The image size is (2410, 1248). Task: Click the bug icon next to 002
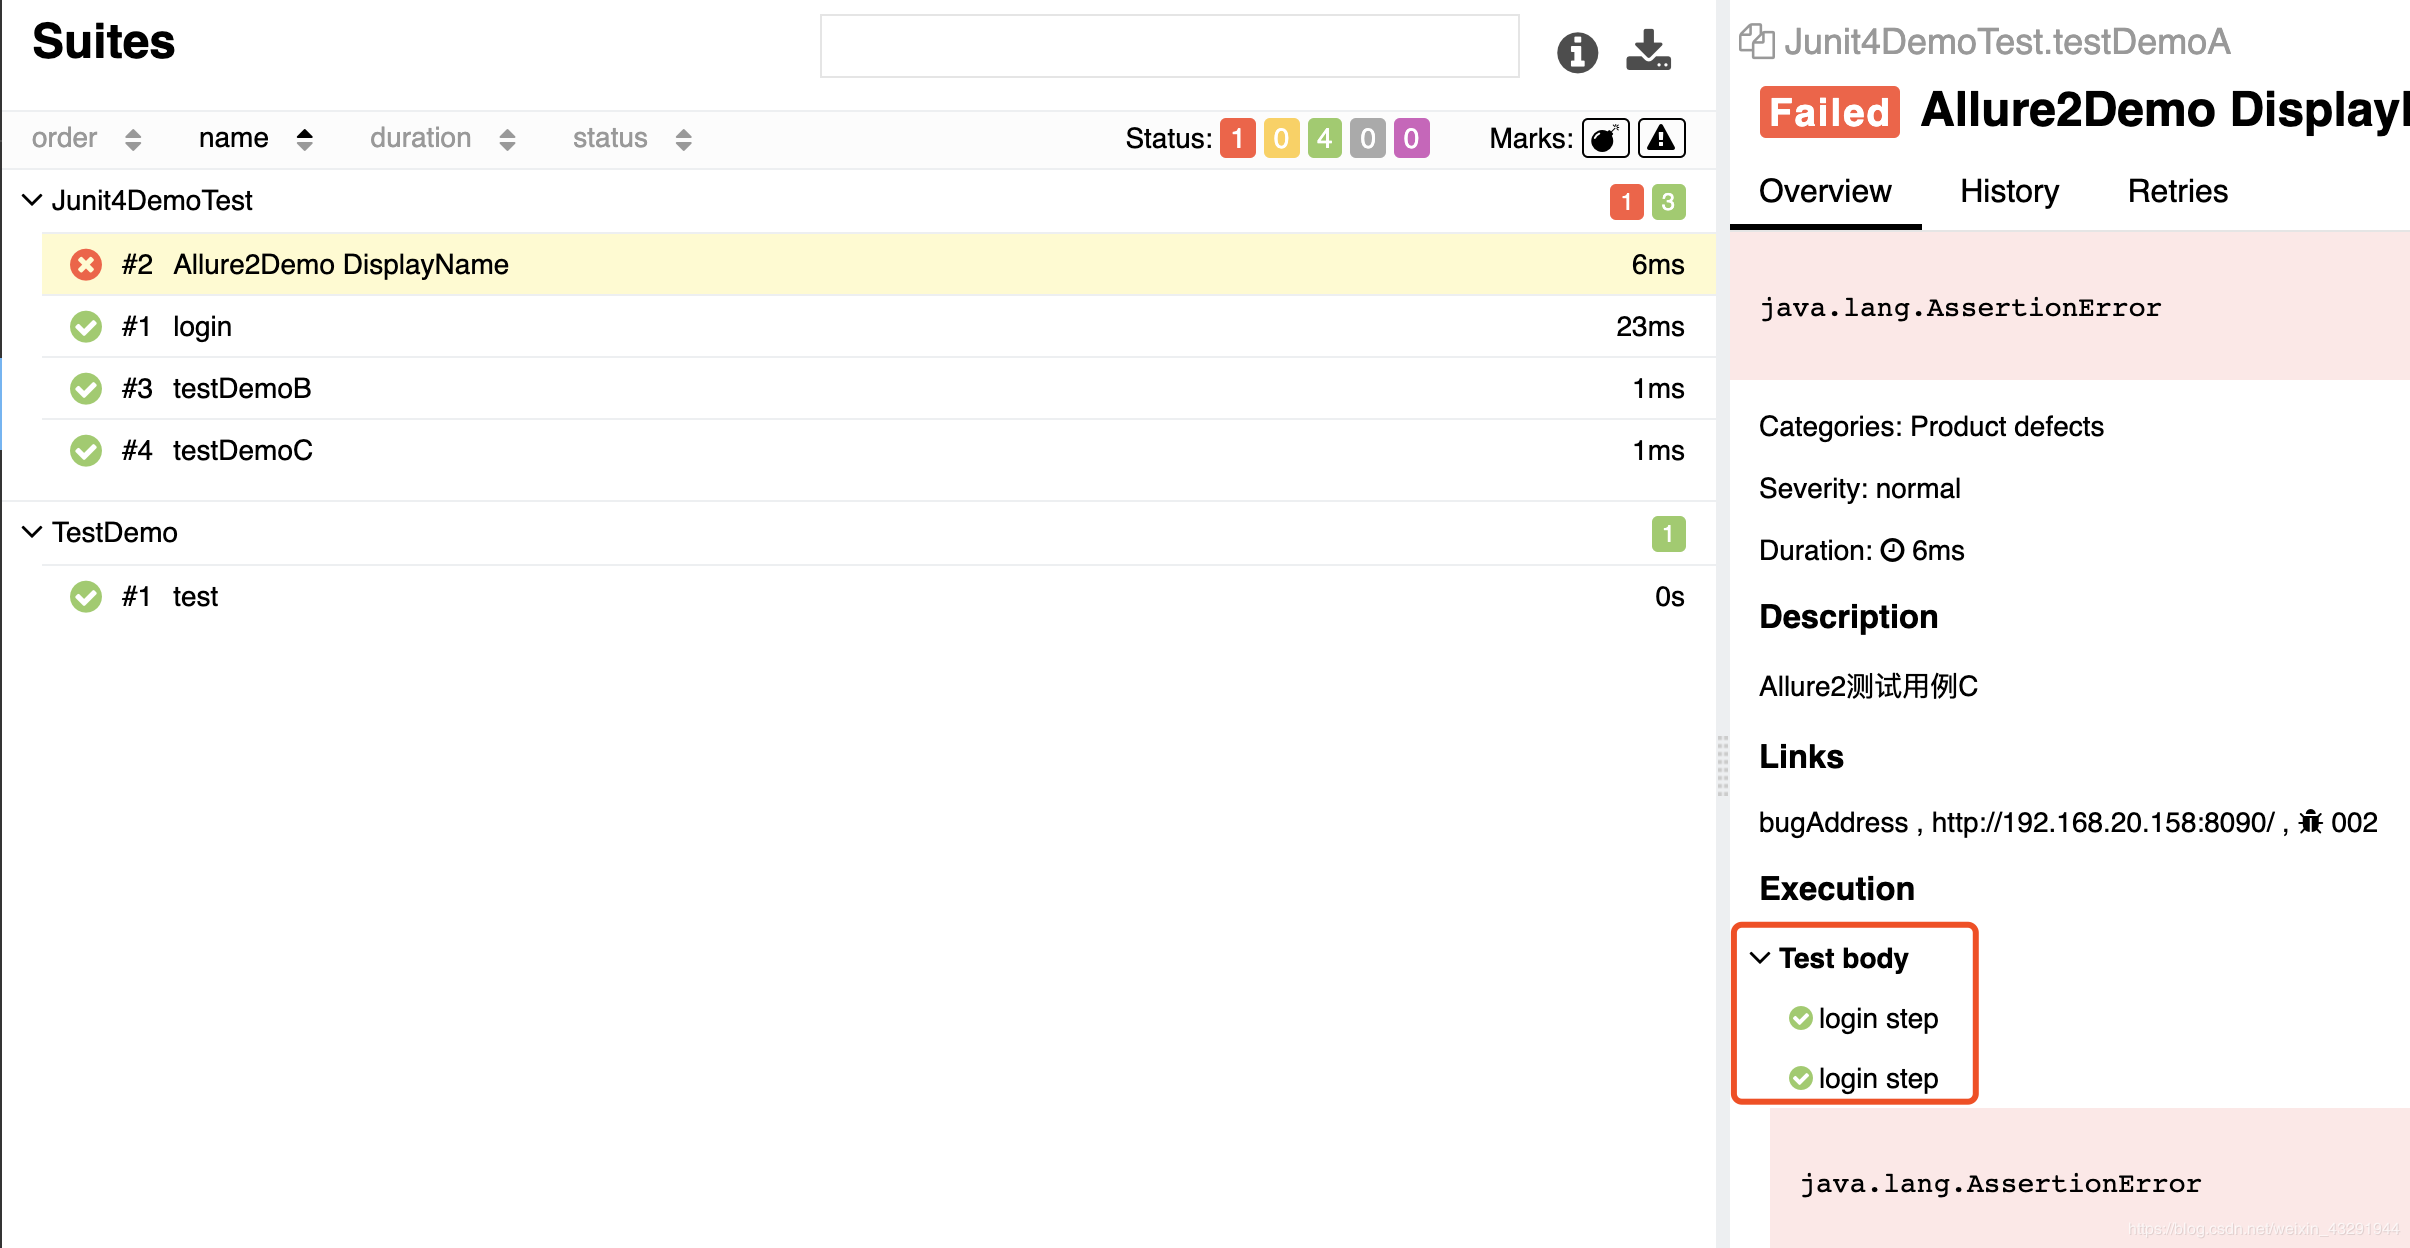tap(2310, 822)
